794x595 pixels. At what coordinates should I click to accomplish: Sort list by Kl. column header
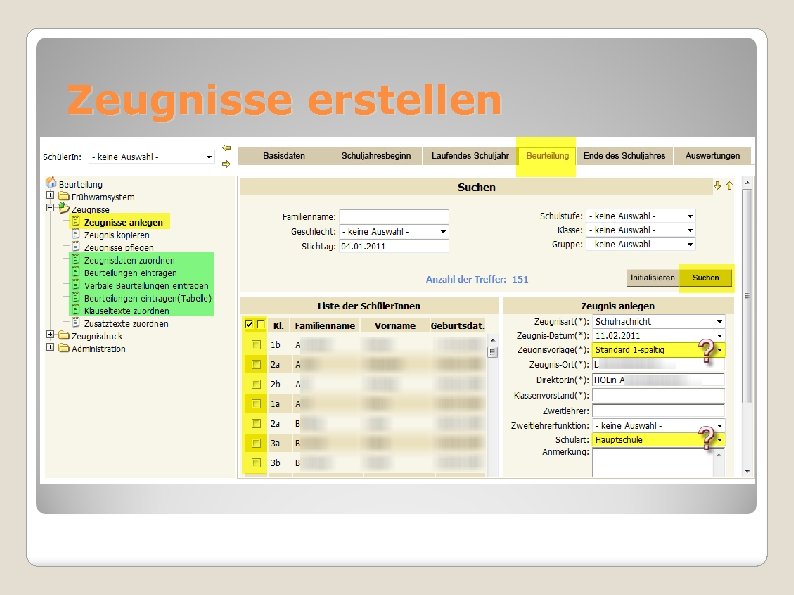pyautogui.click(x=278, y=326)
